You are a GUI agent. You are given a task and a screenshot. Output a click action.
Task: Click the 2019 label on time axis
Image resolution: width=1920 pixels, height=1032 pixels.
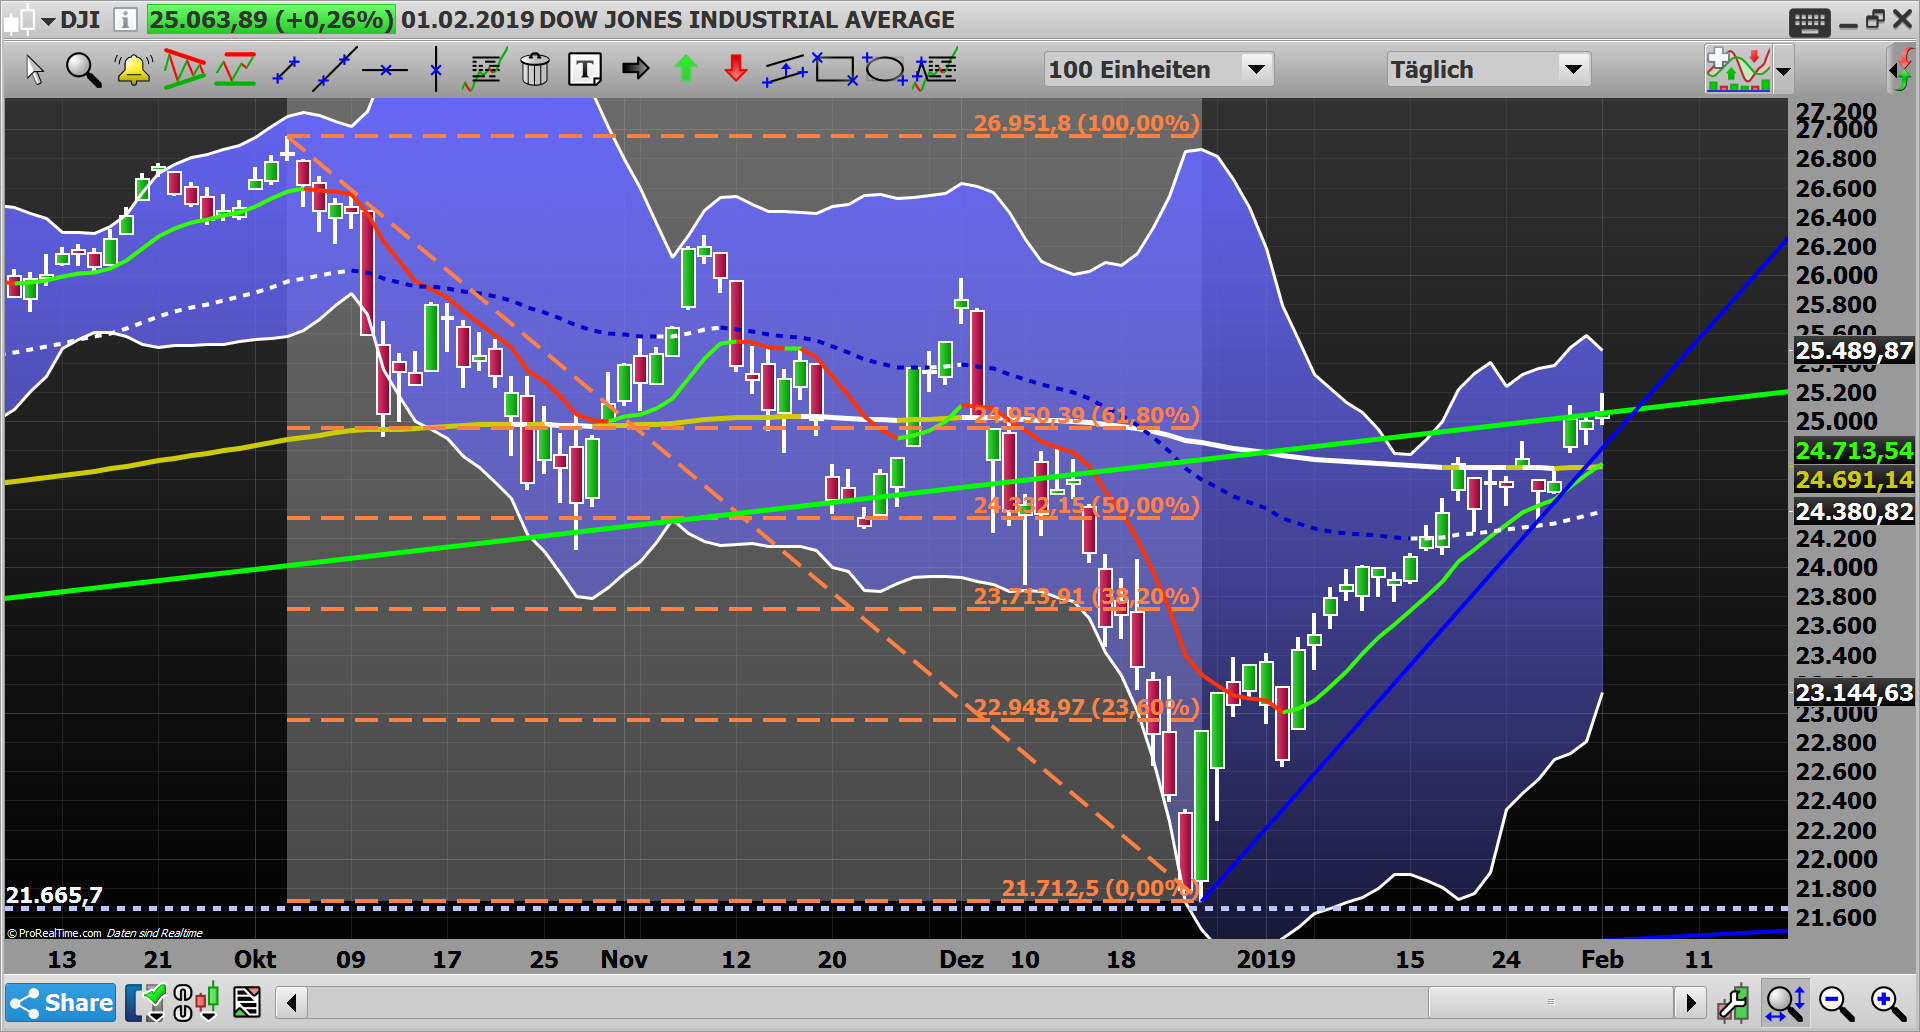pos(1266,960)
